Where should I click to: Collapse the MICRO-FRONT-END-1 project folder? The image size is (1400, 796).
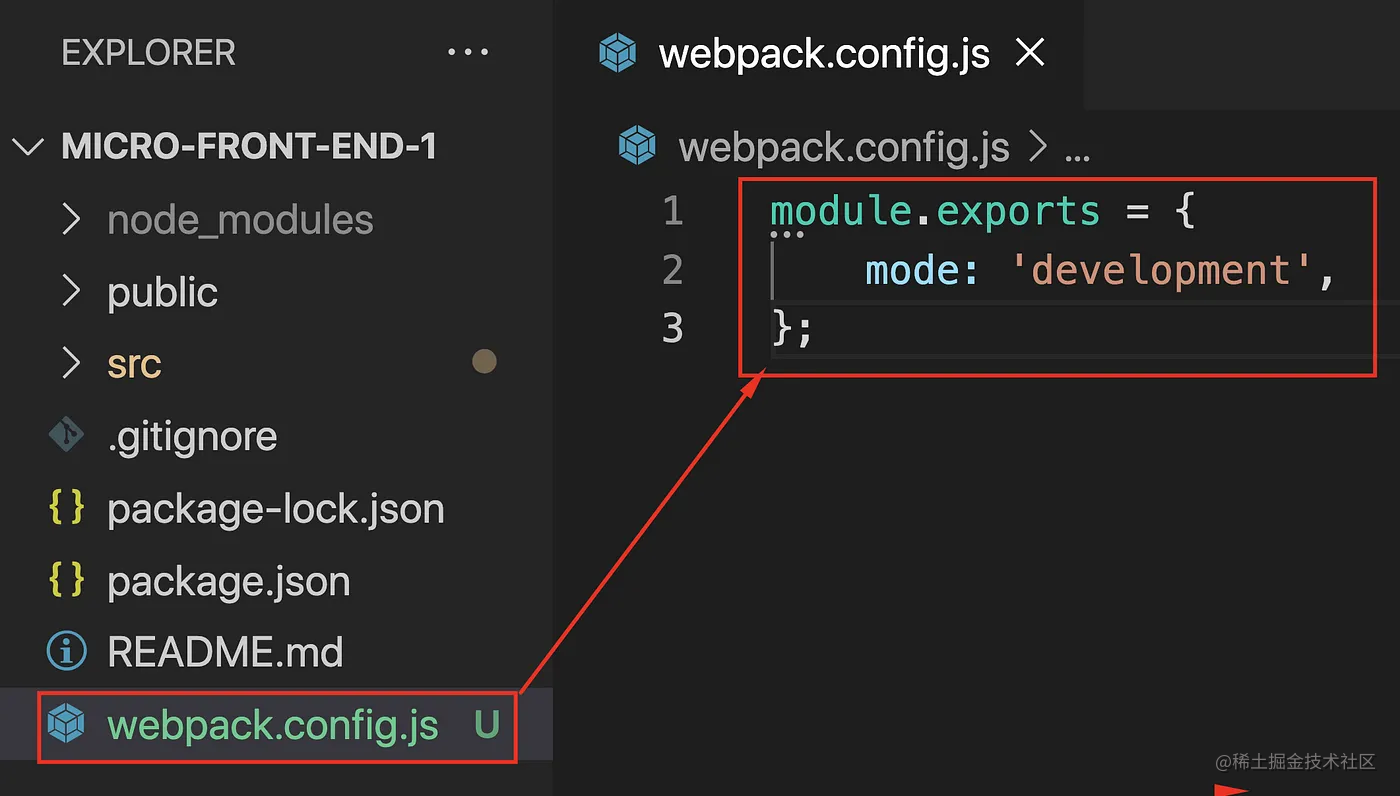tap(28, 146)
